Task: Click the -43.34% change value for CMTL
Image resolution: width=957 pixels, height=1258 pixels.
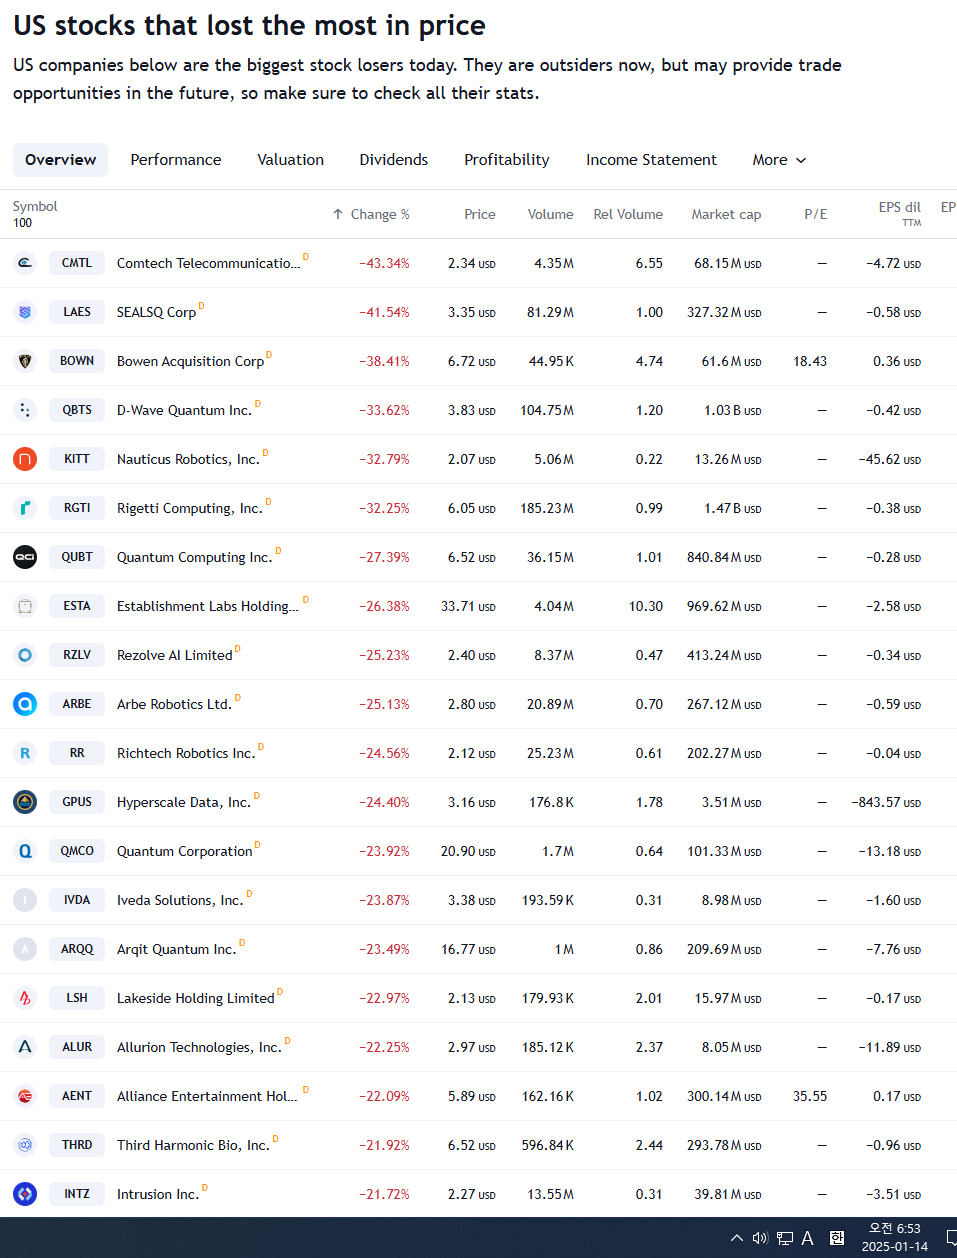Action: (x=385, y=264)
